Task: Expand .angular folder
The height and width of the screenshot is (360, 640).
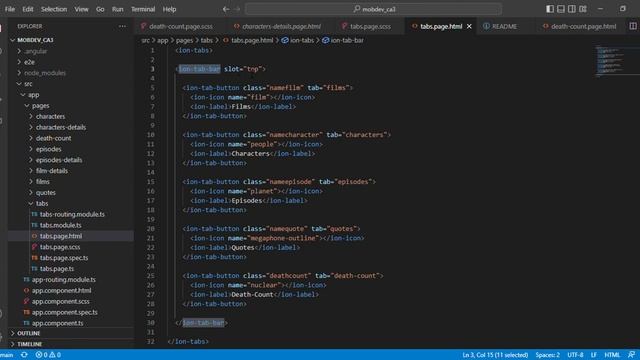Action: pos(36,51)
